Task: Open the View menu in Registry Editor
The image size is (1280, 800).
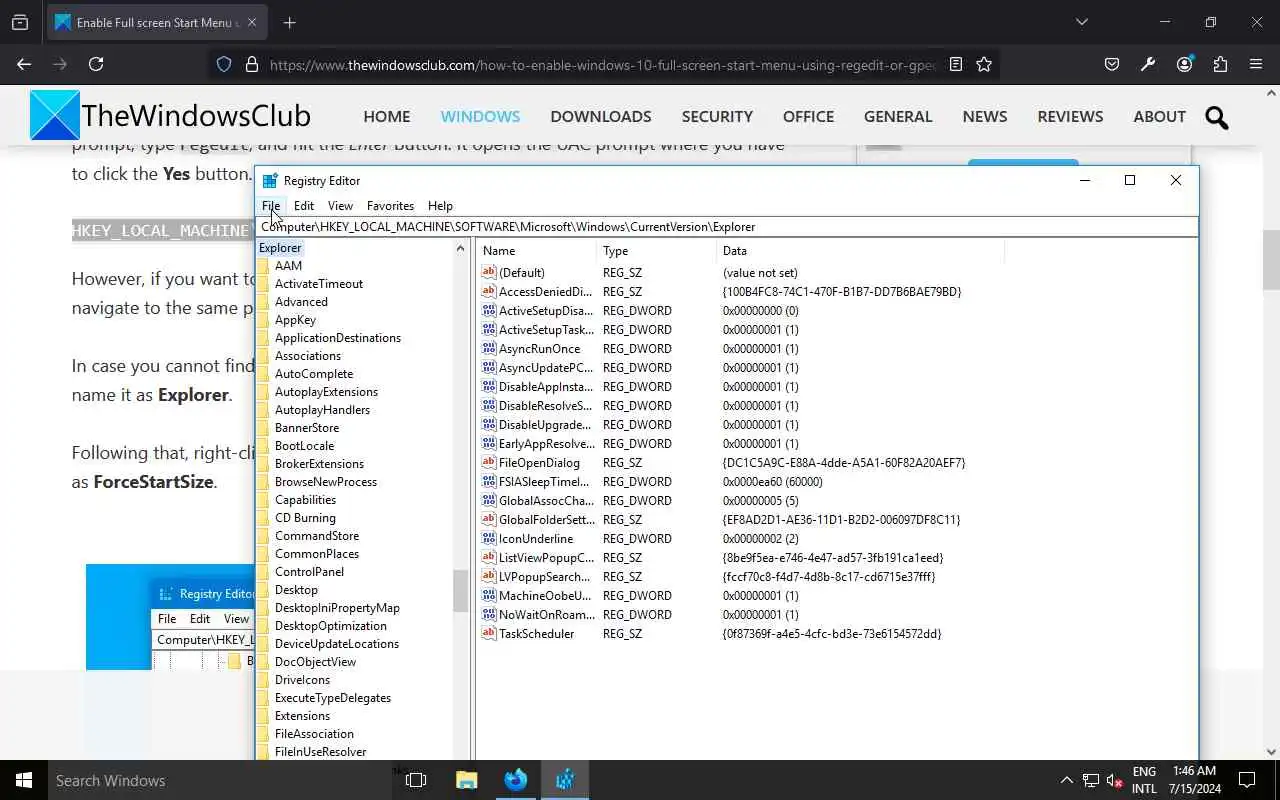Action: pyautogui.click(x=340, y=206)
